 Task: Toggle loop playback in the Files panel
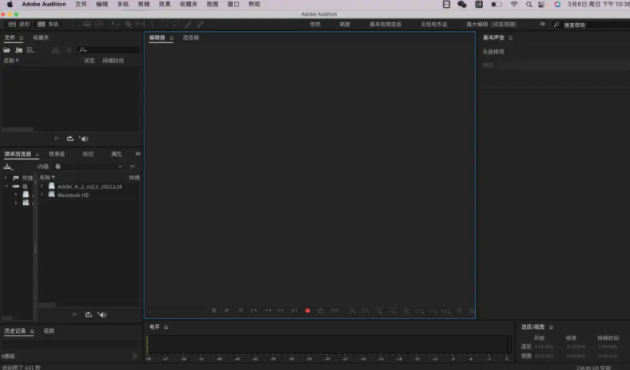pyautogui.click(x=70, y=139)
